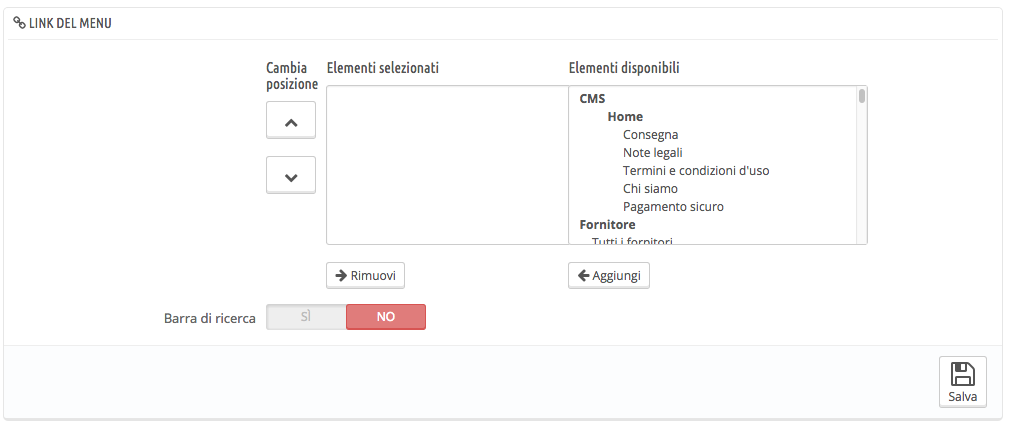Screen dimensions: 1009x426
Task: Click the link icon beside Link del menu
Action: [x=19, y=22]
